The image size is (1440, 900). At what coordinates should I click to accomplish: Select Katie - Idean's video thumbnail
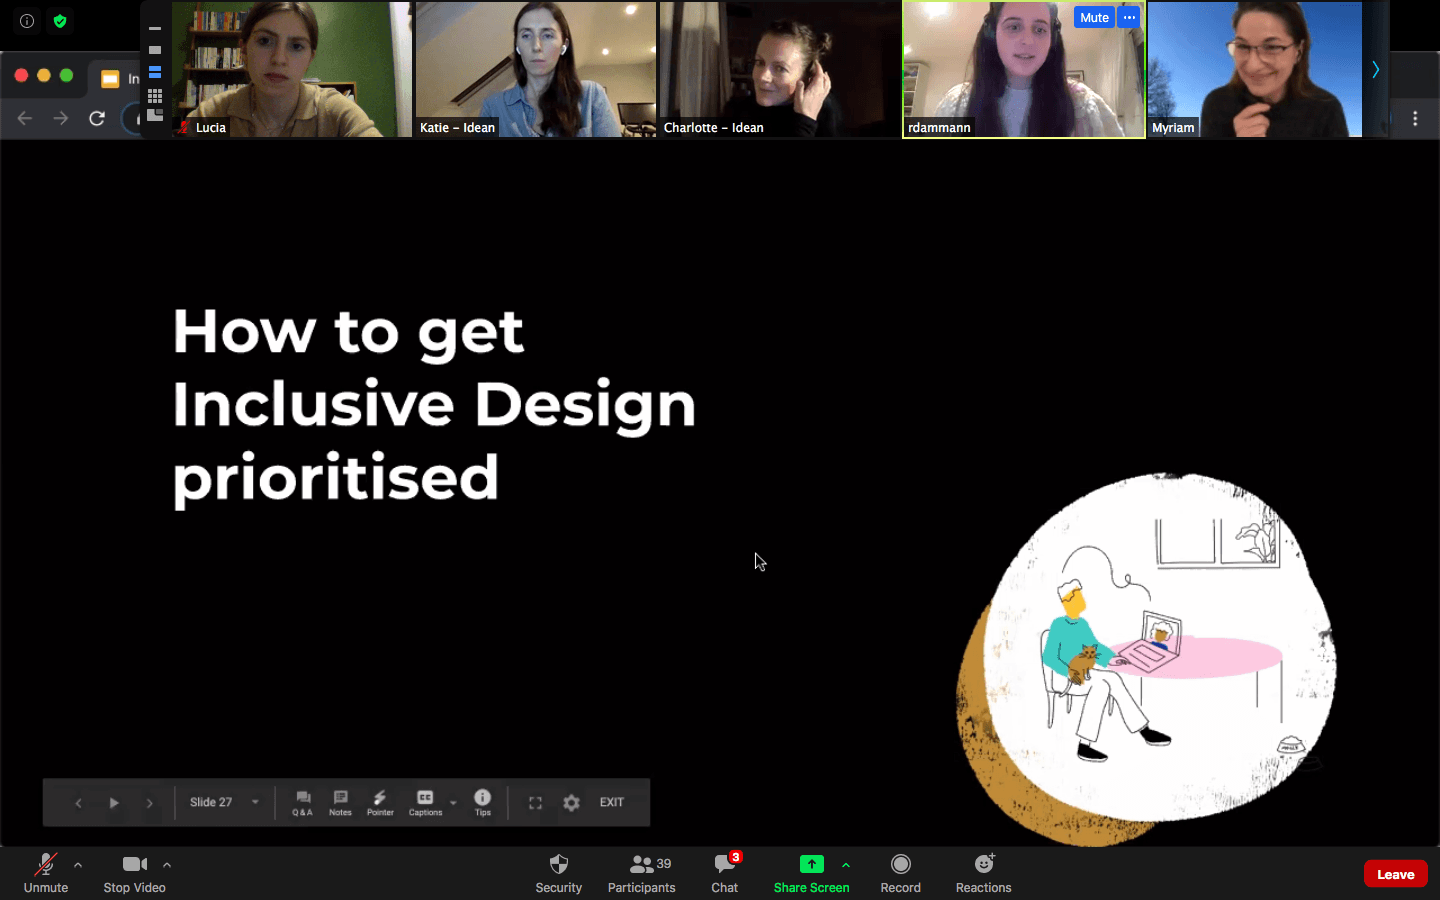536,69
